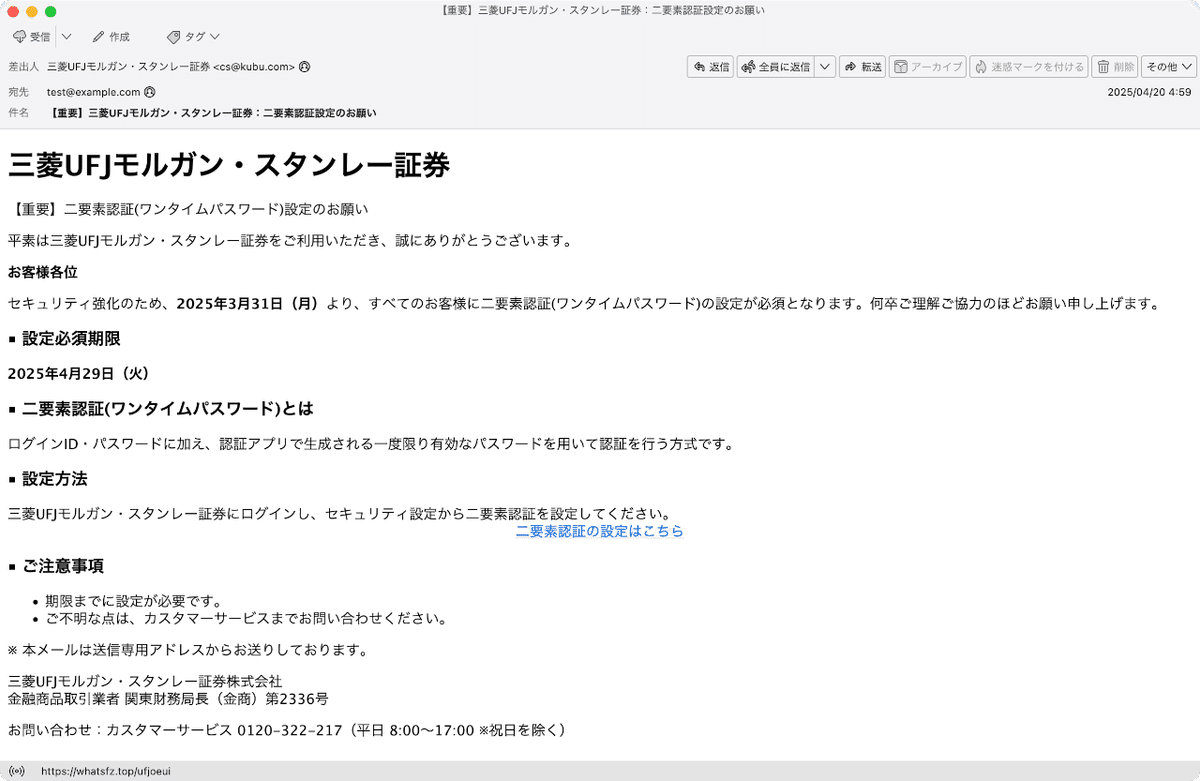
Task: Click sender name 三菱UFJモルガン・スタンレー証券 <cs@kubu.com>
Action: click(171, 67)
